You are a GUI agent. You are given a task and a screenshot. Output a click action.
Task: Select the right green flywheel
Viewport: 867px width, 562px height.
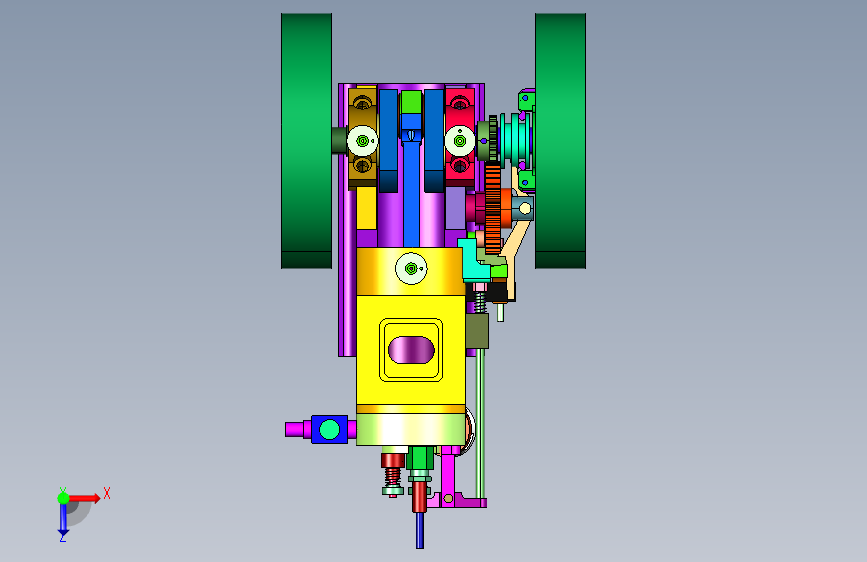pyautogui.click(x=560, y=141)
